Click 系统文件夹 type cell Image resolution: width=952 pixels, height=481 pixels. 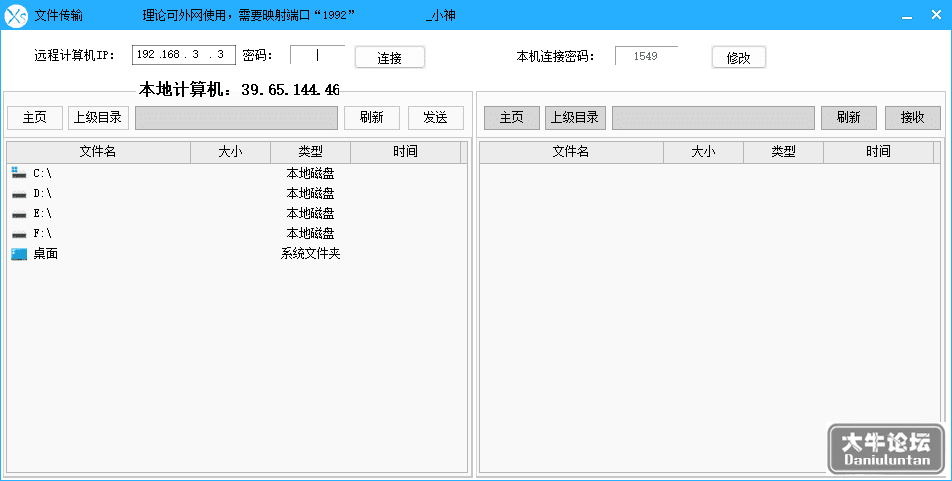(310, 254)
